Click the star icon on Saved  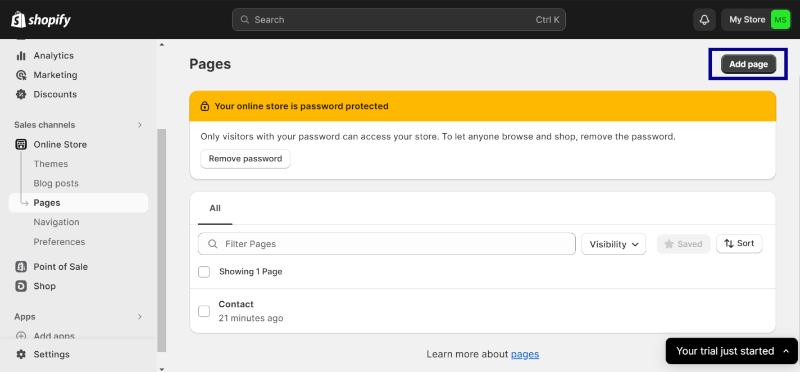pos(669,244)
